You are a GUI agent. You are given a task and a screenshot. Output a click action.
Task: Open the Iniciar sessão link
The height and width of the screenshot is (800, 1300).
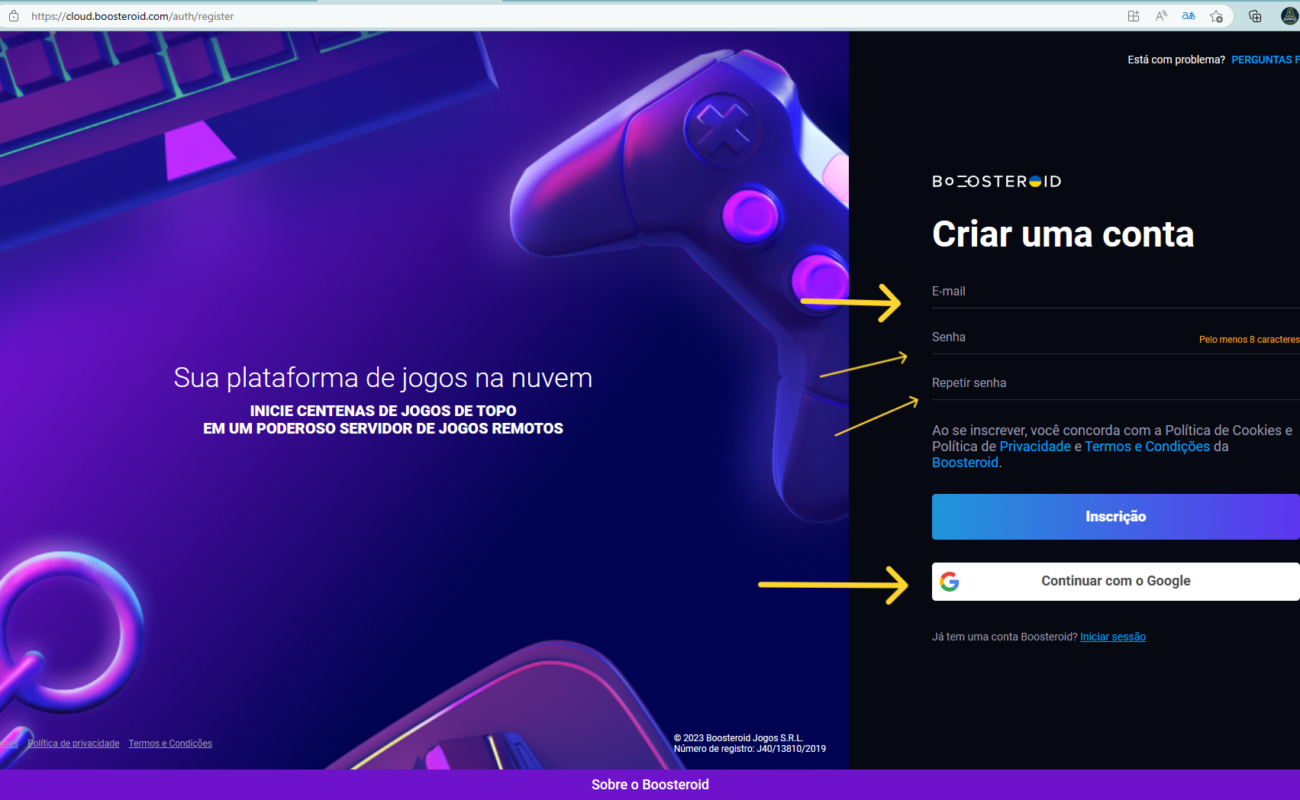pyautogui.click(x=1113, y=637)
